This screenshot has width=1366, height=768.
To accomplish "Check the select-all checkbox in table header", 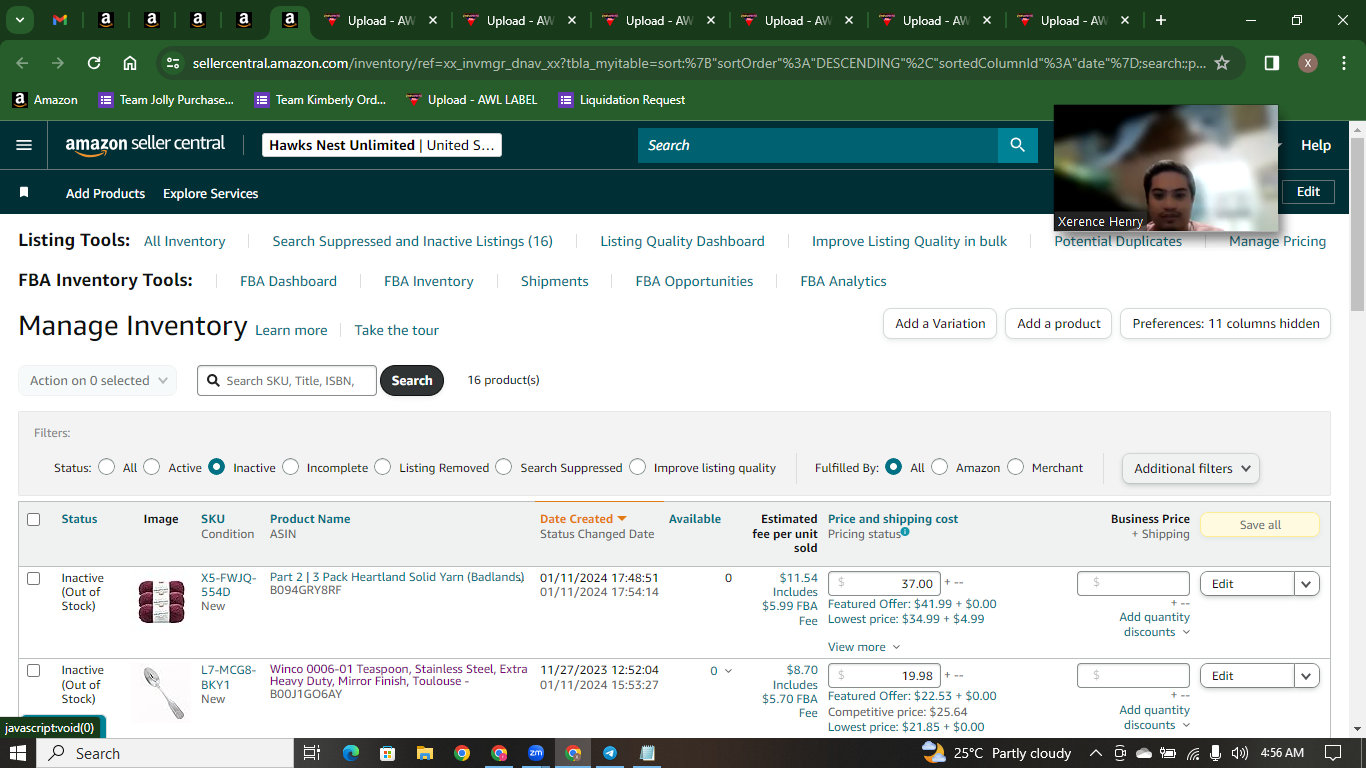I will point(34,519).
